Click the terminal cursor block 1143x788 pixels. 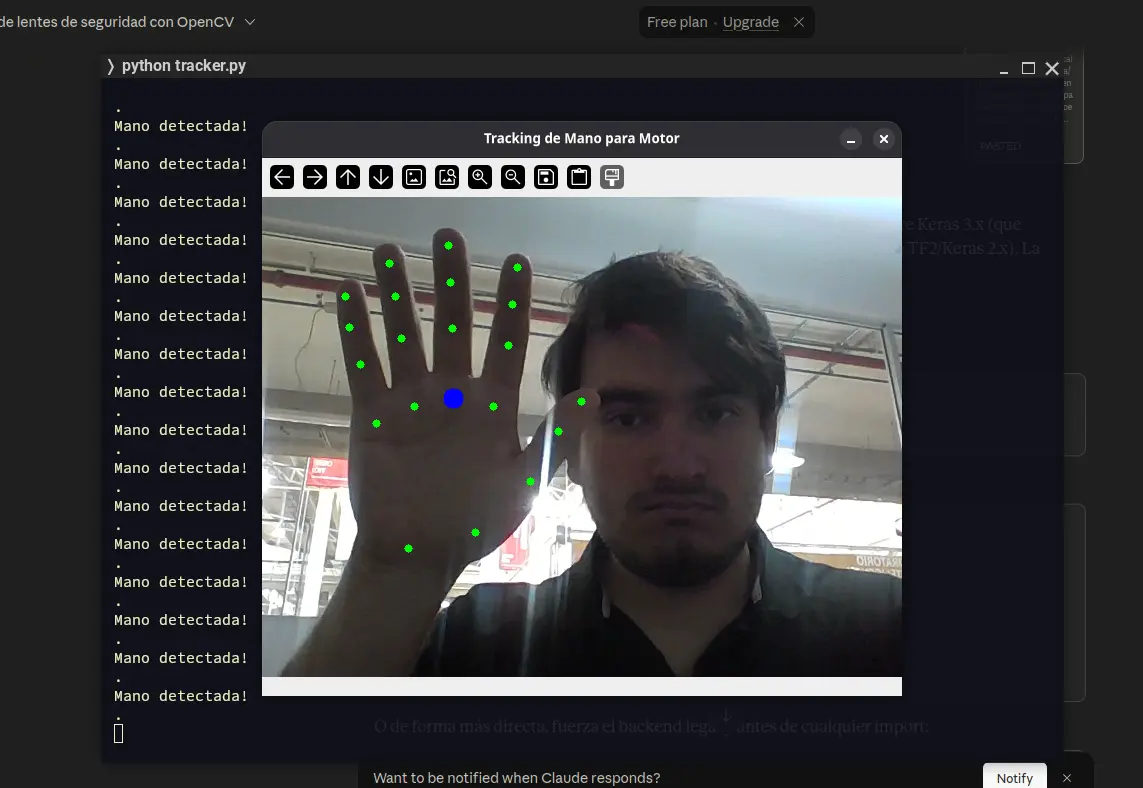(x=119, y=733)
